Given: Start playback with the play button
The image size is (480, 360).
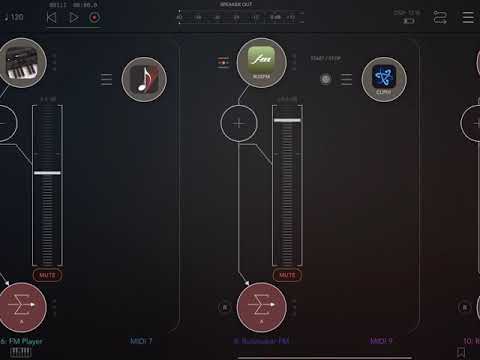Looking at the screenshot, I should 74,17.
